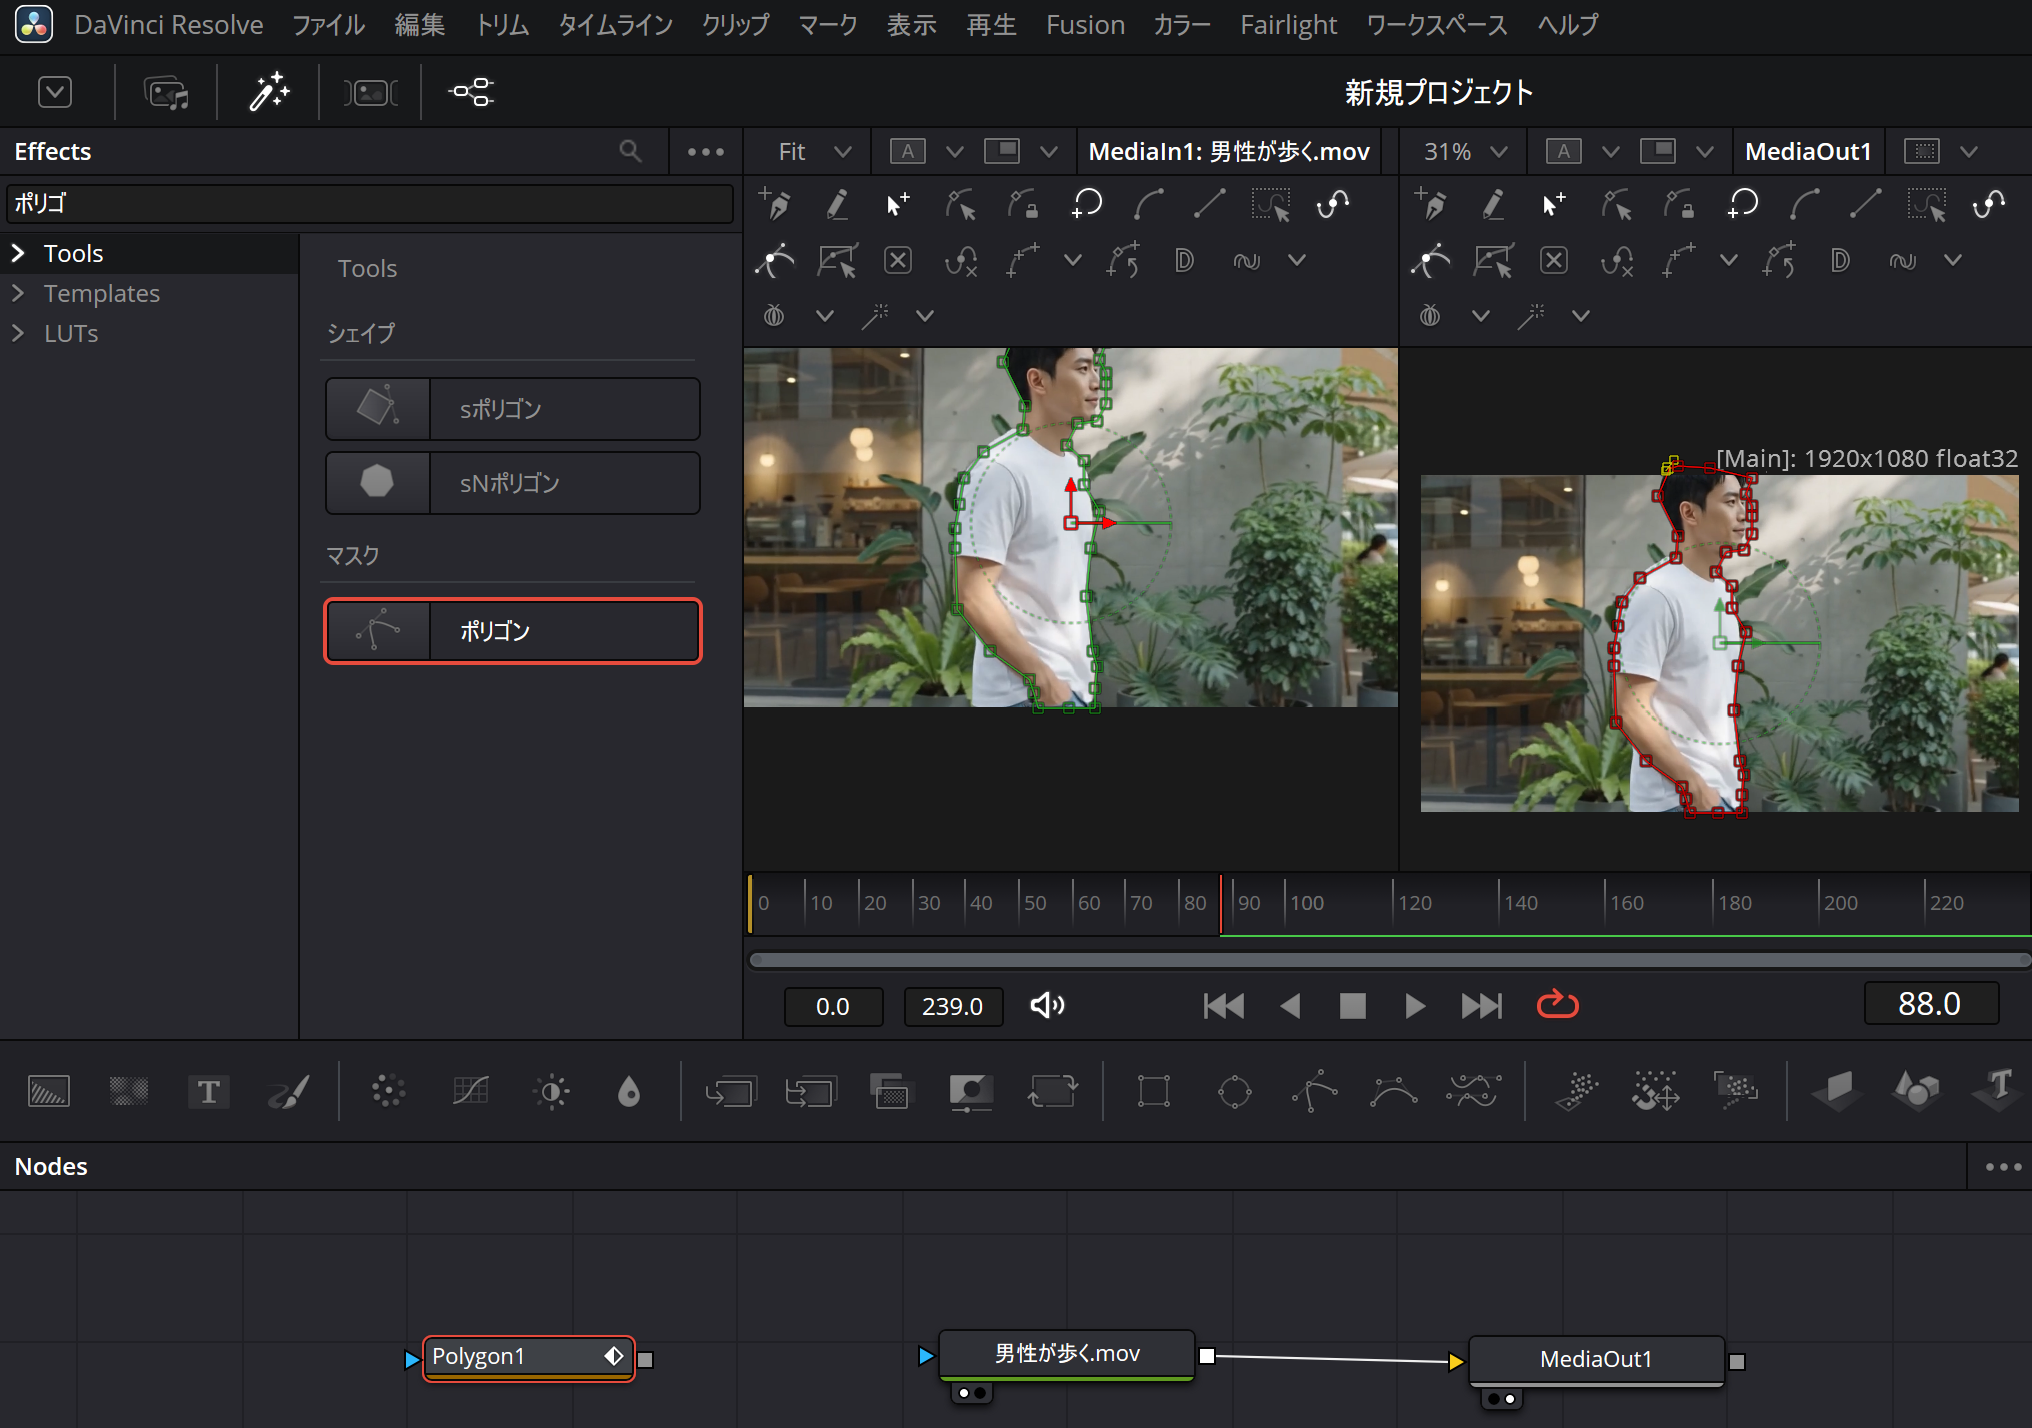Toggle the Clips panel icon
The height and width of the screenshot is (1428, 2032).
click(370, 93)
